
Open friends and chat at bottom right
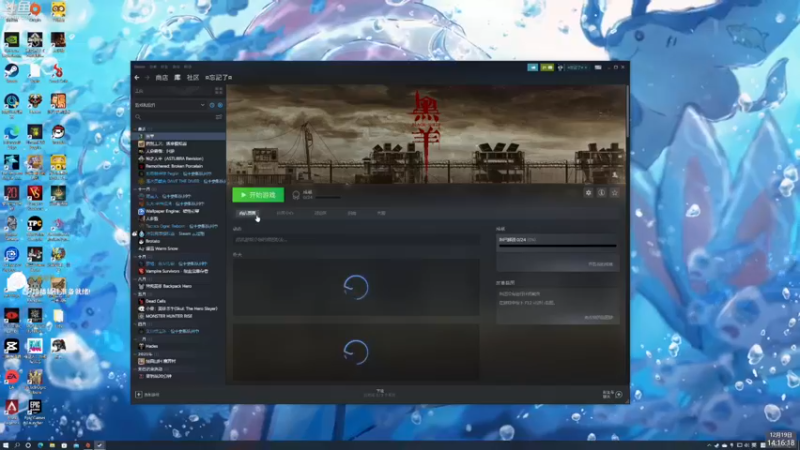[x=612, y=394]
